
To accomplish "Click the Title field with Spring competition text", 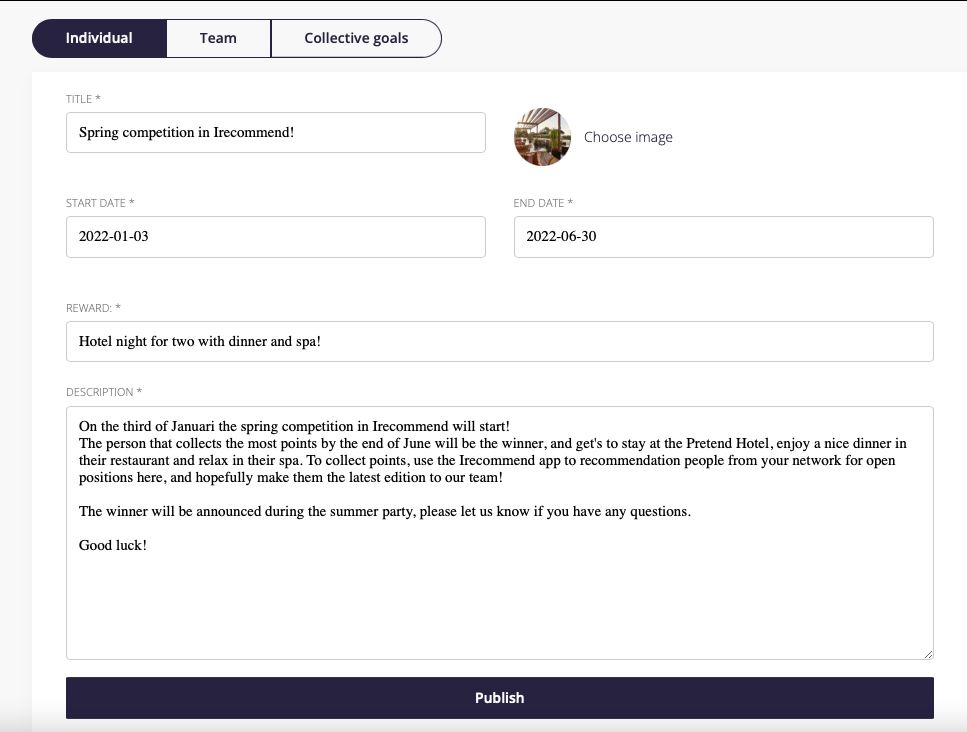I will pos(276,133).
